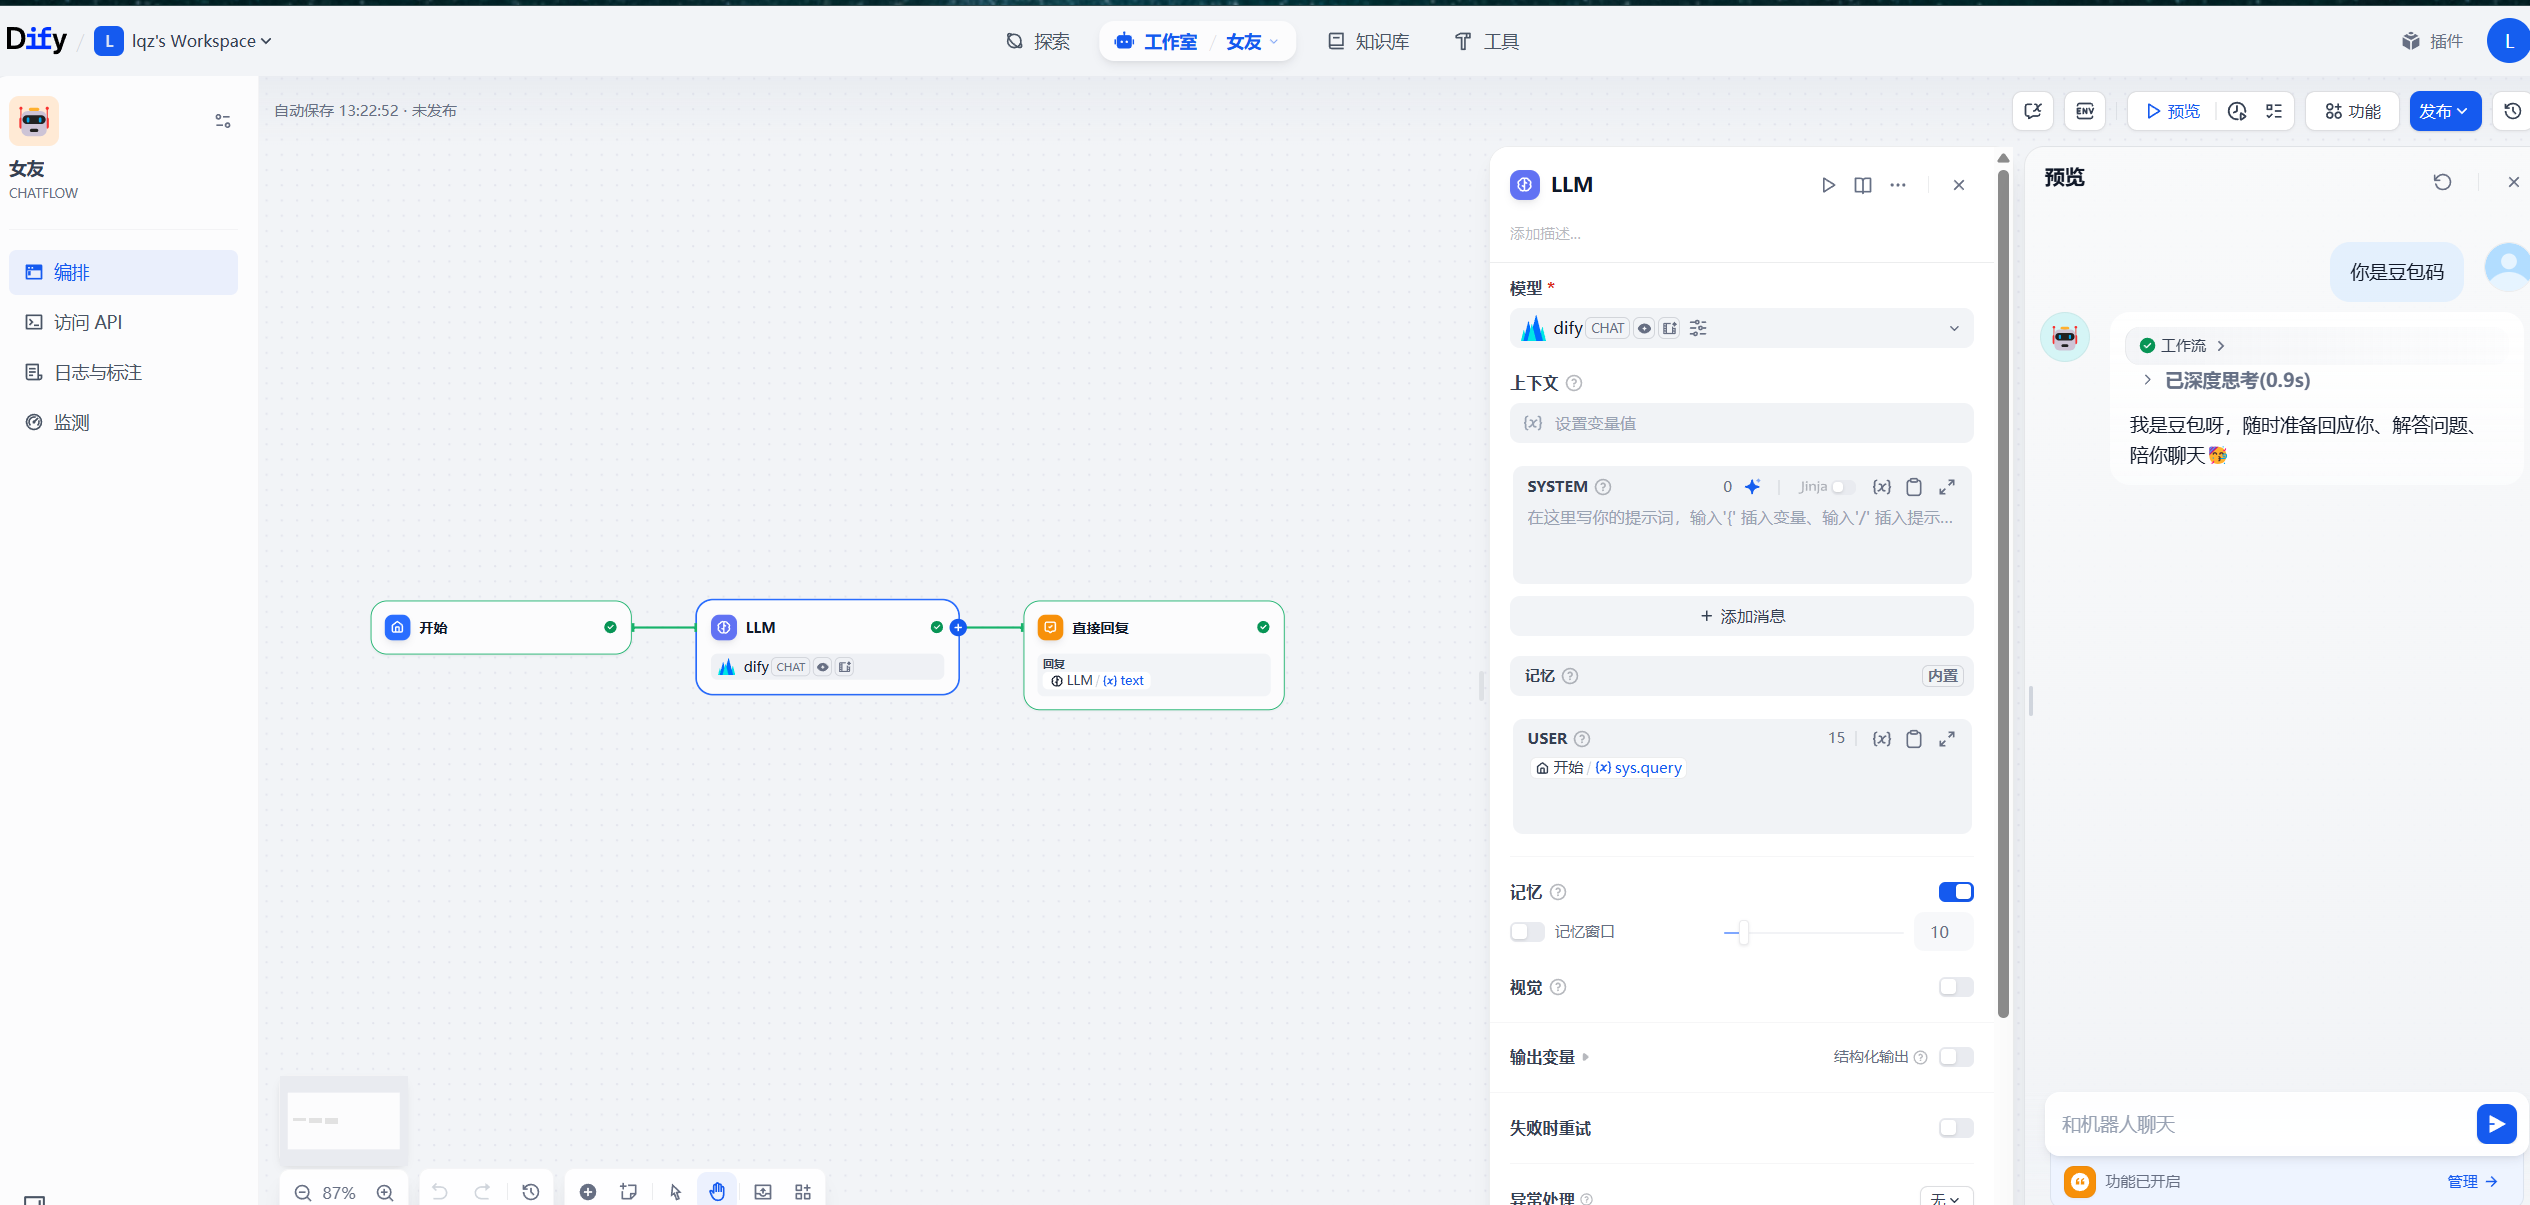This screenshot has width=2530, height=1205.
Task: Select the hand pan mode tool
Action: pos(717,1191)
